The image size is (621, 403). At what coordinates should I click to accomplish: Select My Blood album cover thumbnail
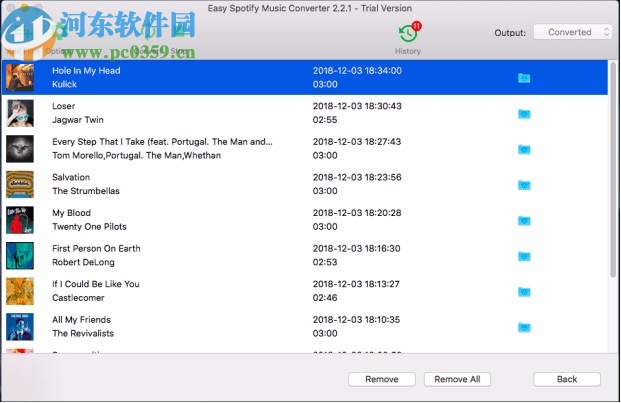pos(20,220)
